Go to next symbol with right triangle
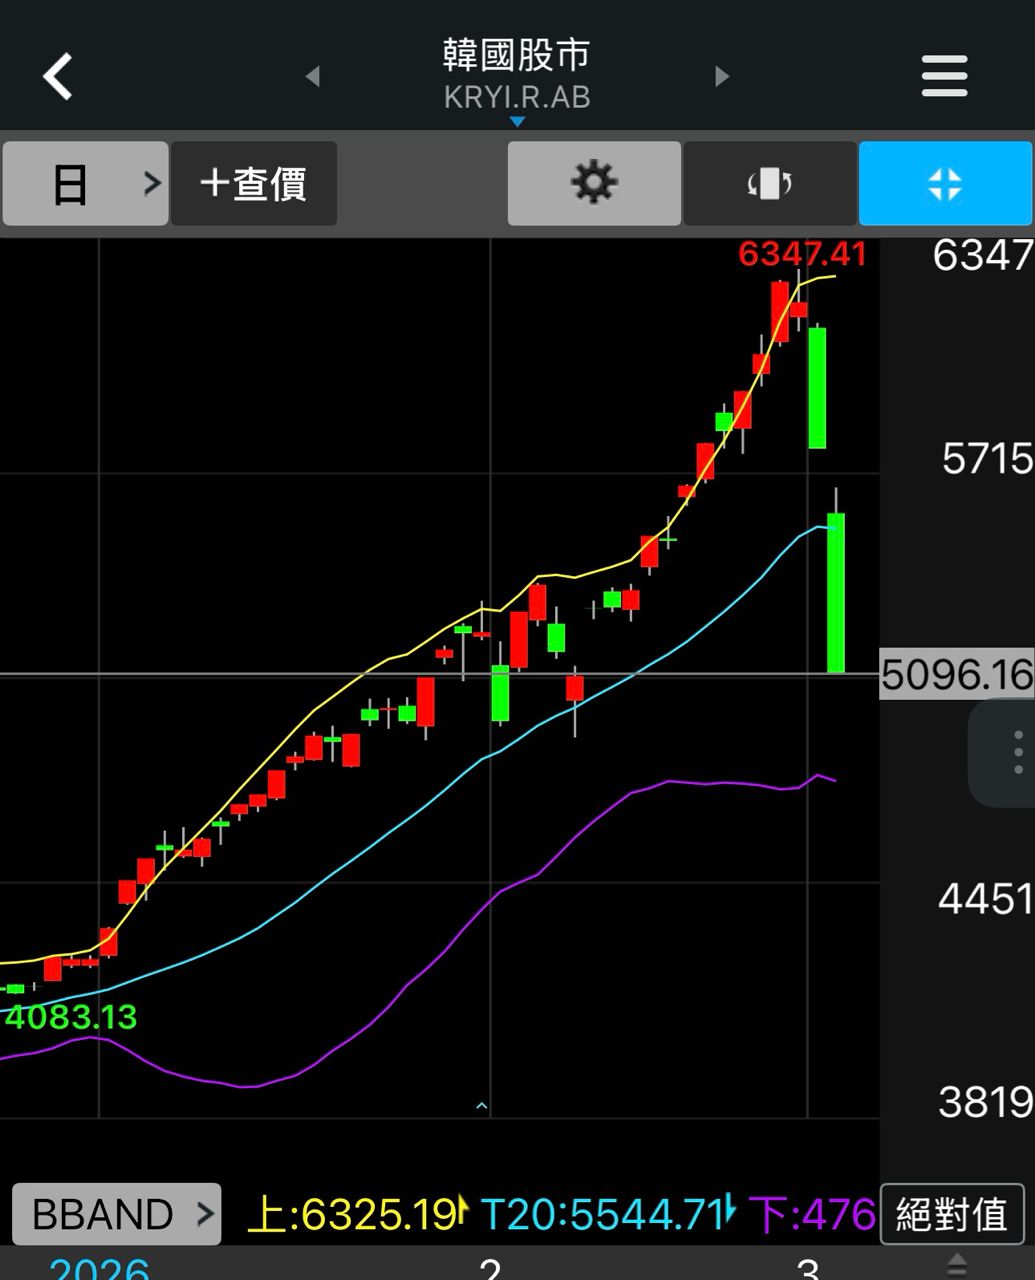 tap(721, 76)
